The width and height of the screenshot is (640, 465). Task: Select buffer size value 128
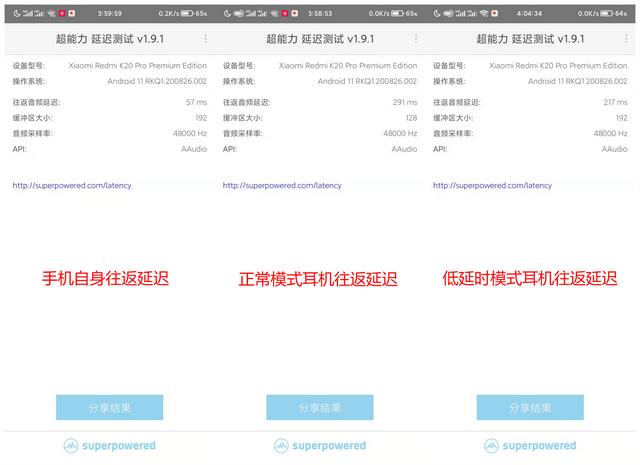pyautogui.click(x=411, y=118)
